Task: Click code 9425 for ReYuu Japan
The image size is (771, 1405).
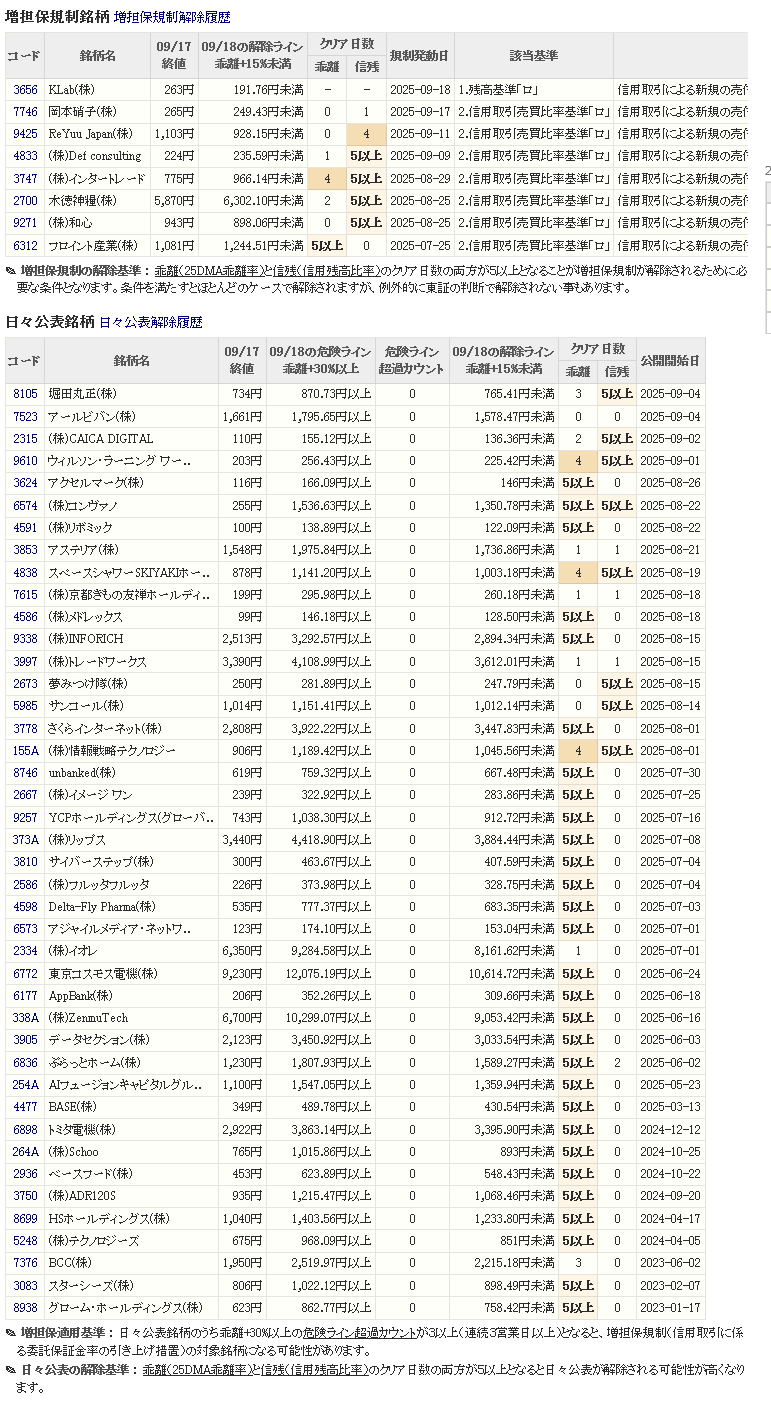Action: pos(25,134)
